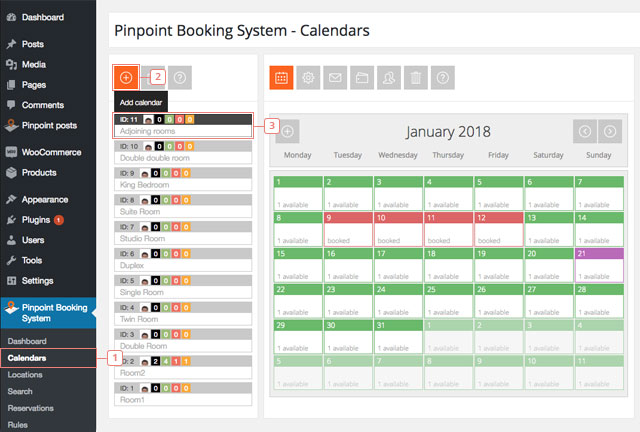Click January 24 day cell

[399, 301]
